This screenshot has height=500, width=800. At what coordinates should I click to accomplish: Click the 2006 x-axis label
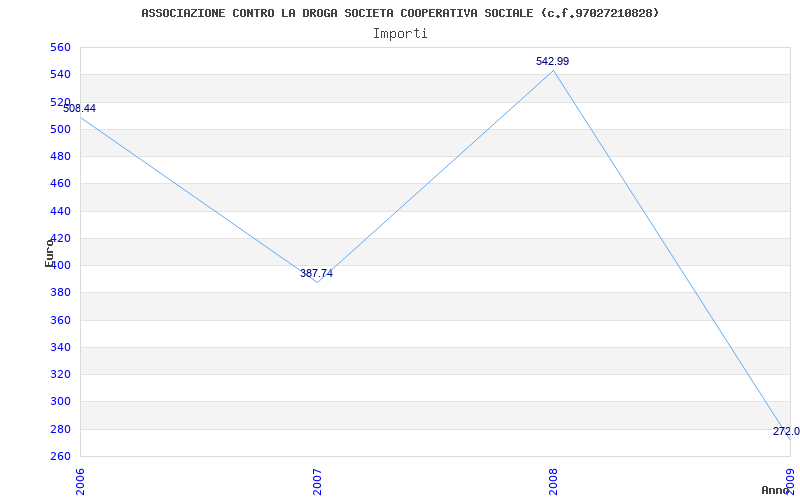81,482
